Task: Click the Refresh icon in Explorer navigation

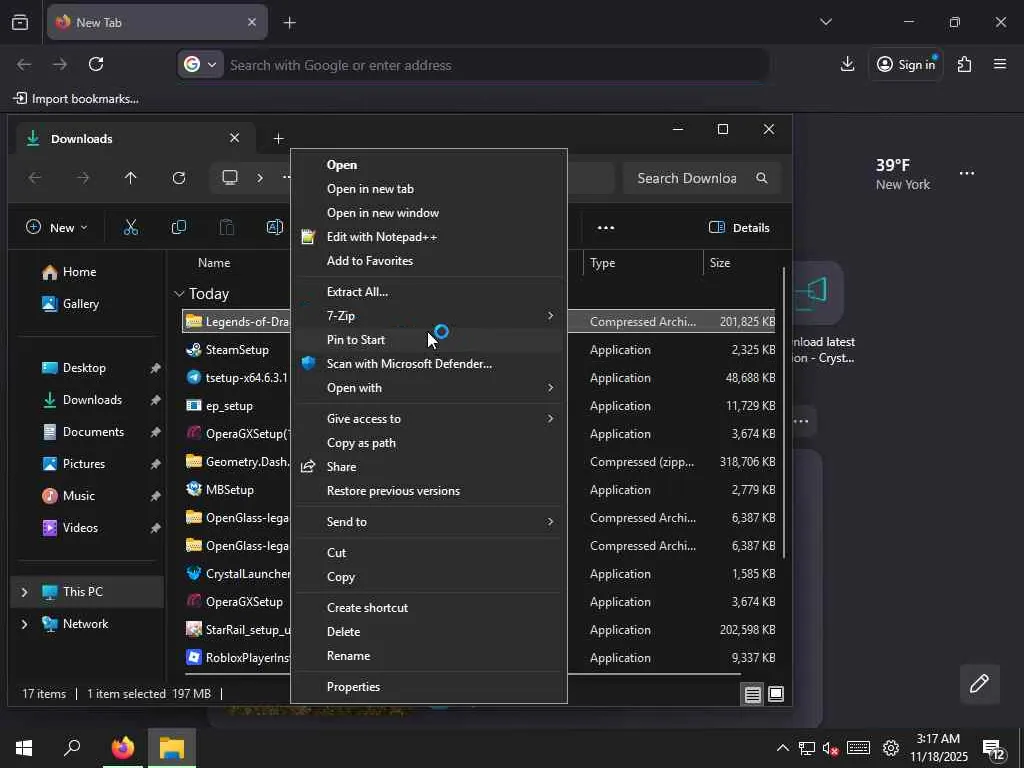Action: pyautogui.click(x=179, y=178)
